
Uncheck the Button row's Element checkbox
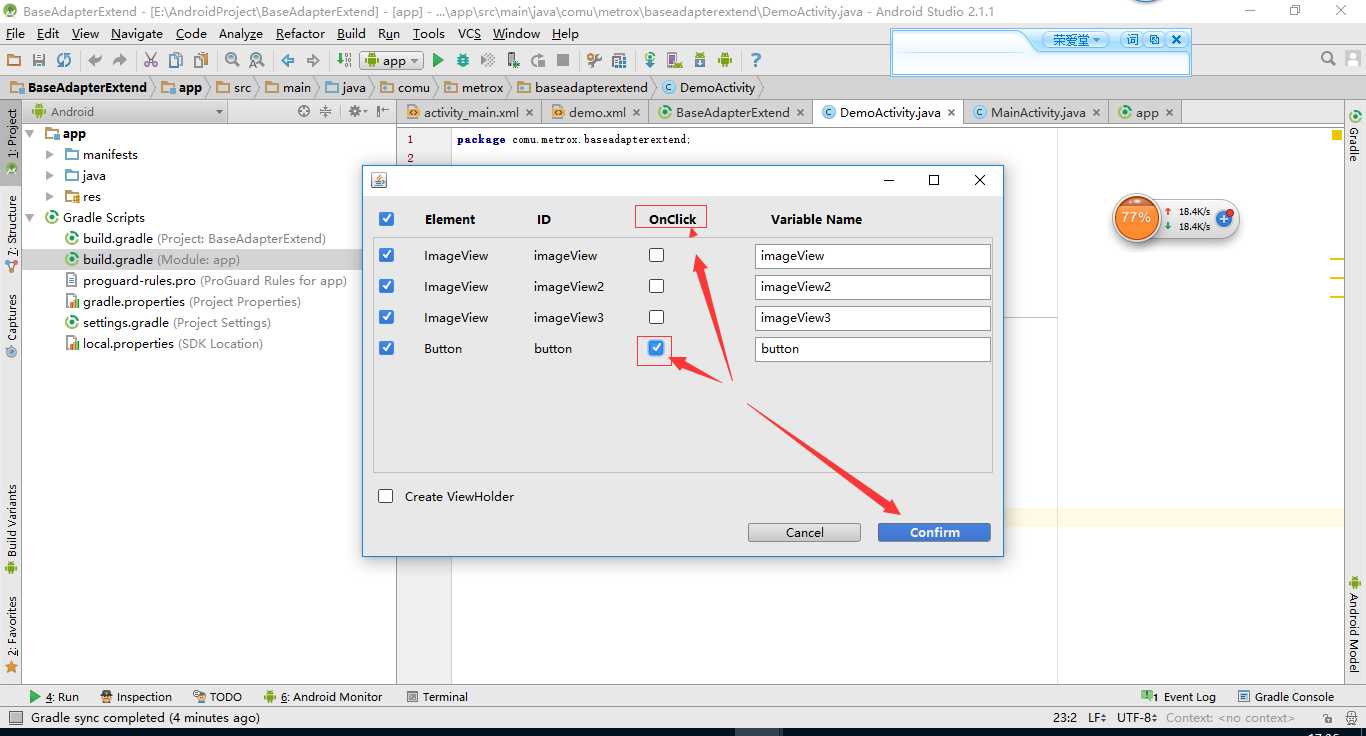coord(387,348)
